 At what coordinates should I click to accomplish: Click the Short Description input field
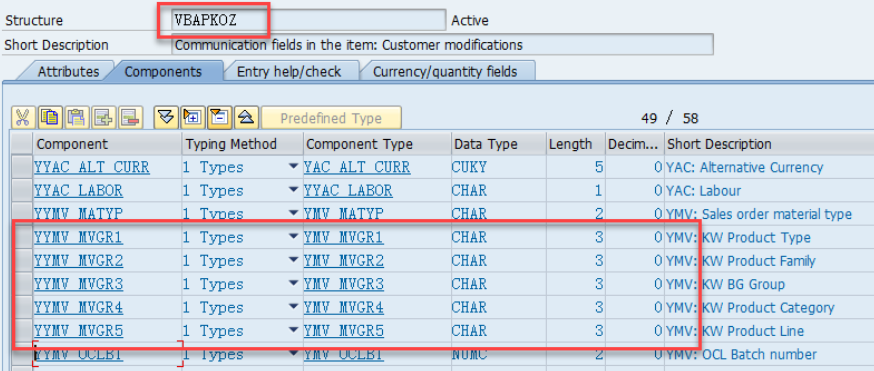coord(442,45)
